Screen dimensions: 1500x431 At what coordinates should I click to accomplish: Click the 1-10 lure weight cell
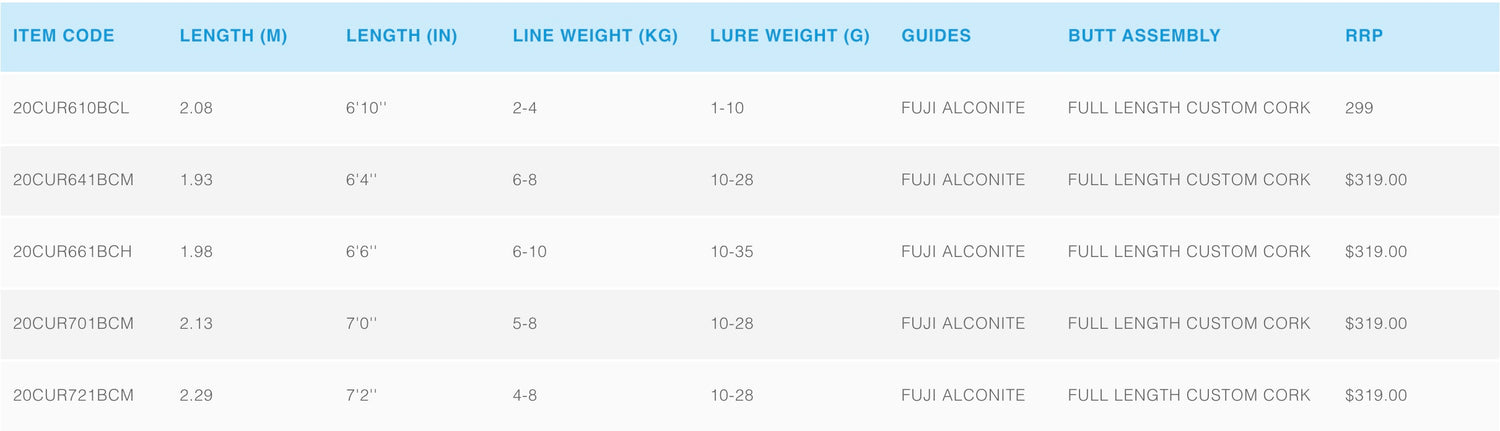point(727,108)
